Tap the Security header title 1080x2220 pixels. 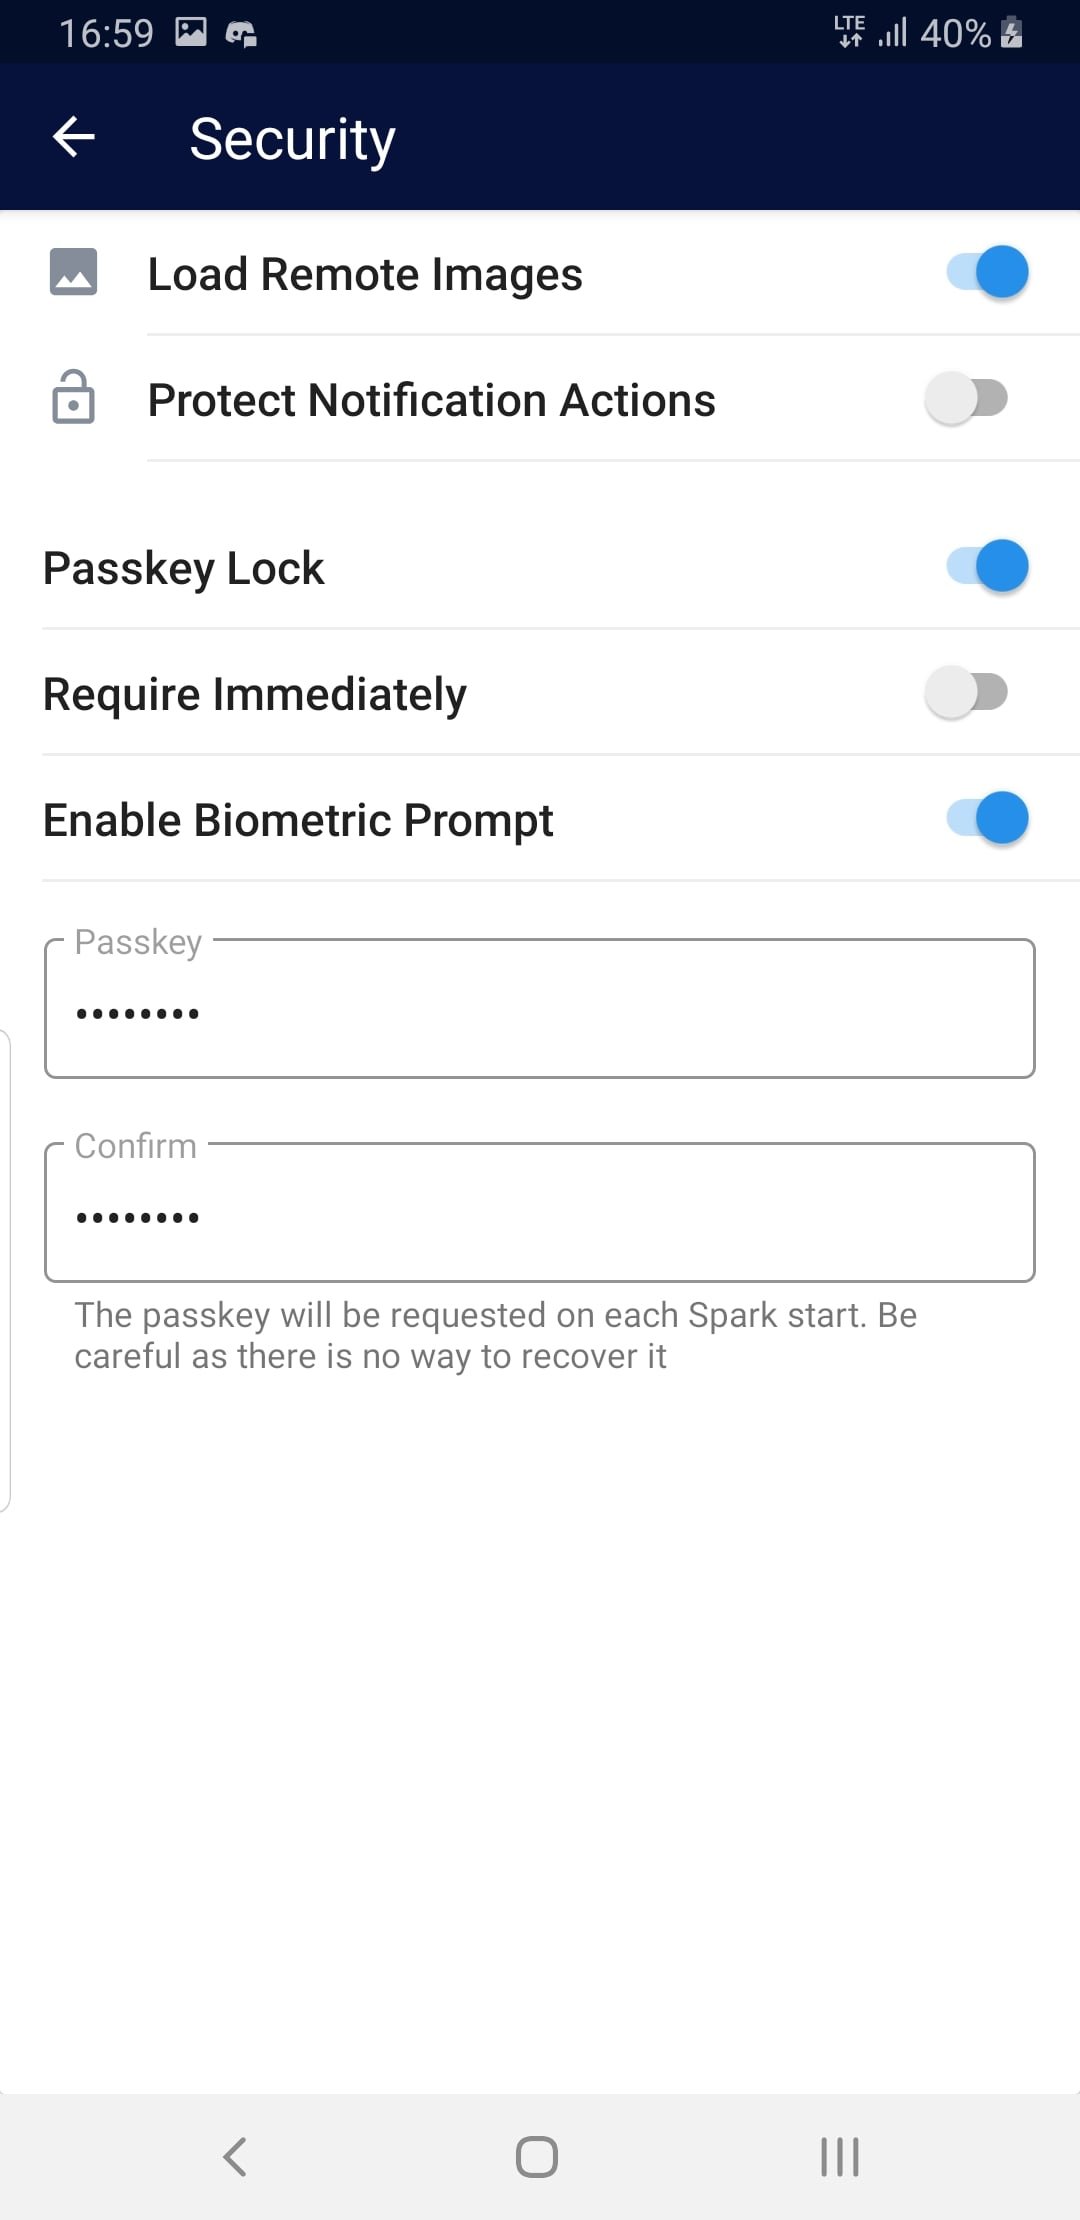[292, 139]
